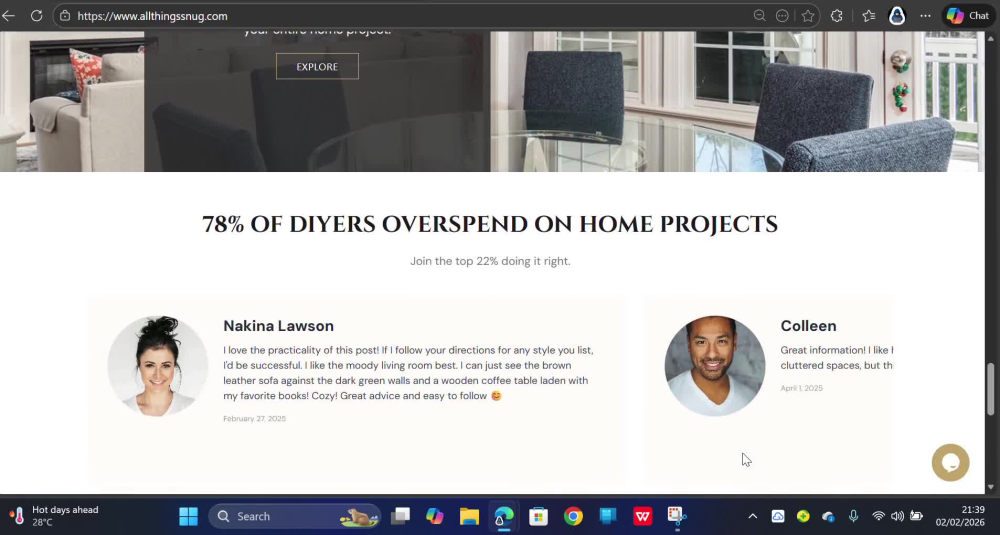Click the Nakina Lawson name heading
The width and height of the screenshot is (1000, 535).
[278, 326]
